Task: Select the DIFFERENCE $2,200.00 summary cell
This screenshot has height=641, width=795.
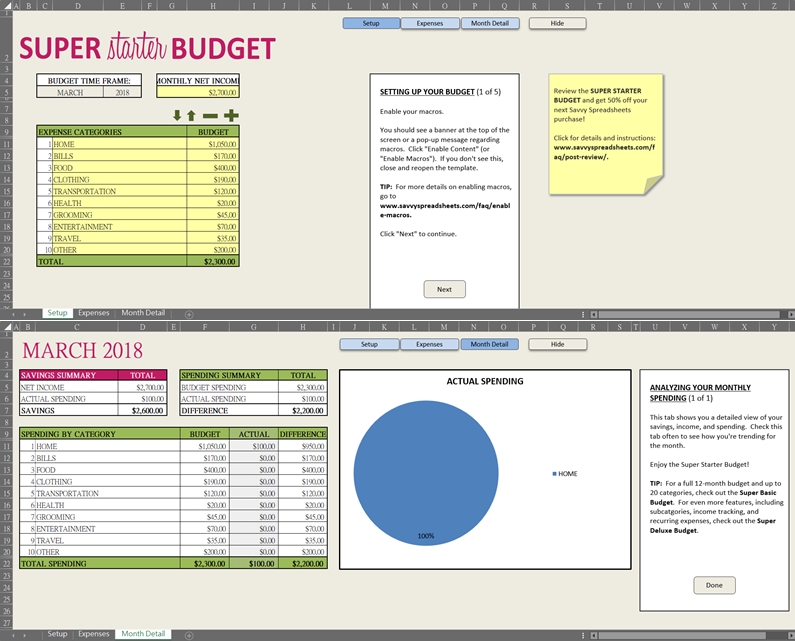Action: tap(303, 410)
